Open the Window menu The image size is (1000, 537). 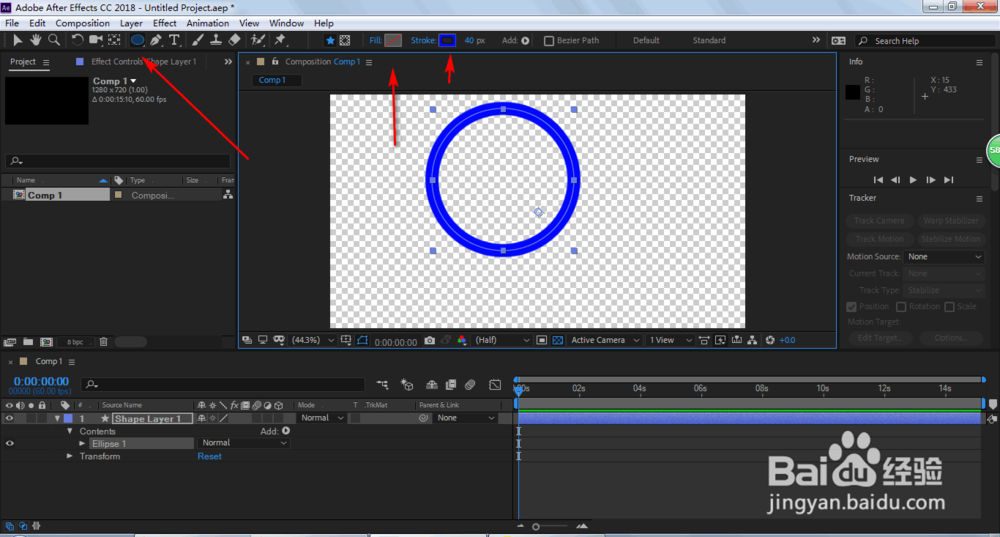pos(286,23)
